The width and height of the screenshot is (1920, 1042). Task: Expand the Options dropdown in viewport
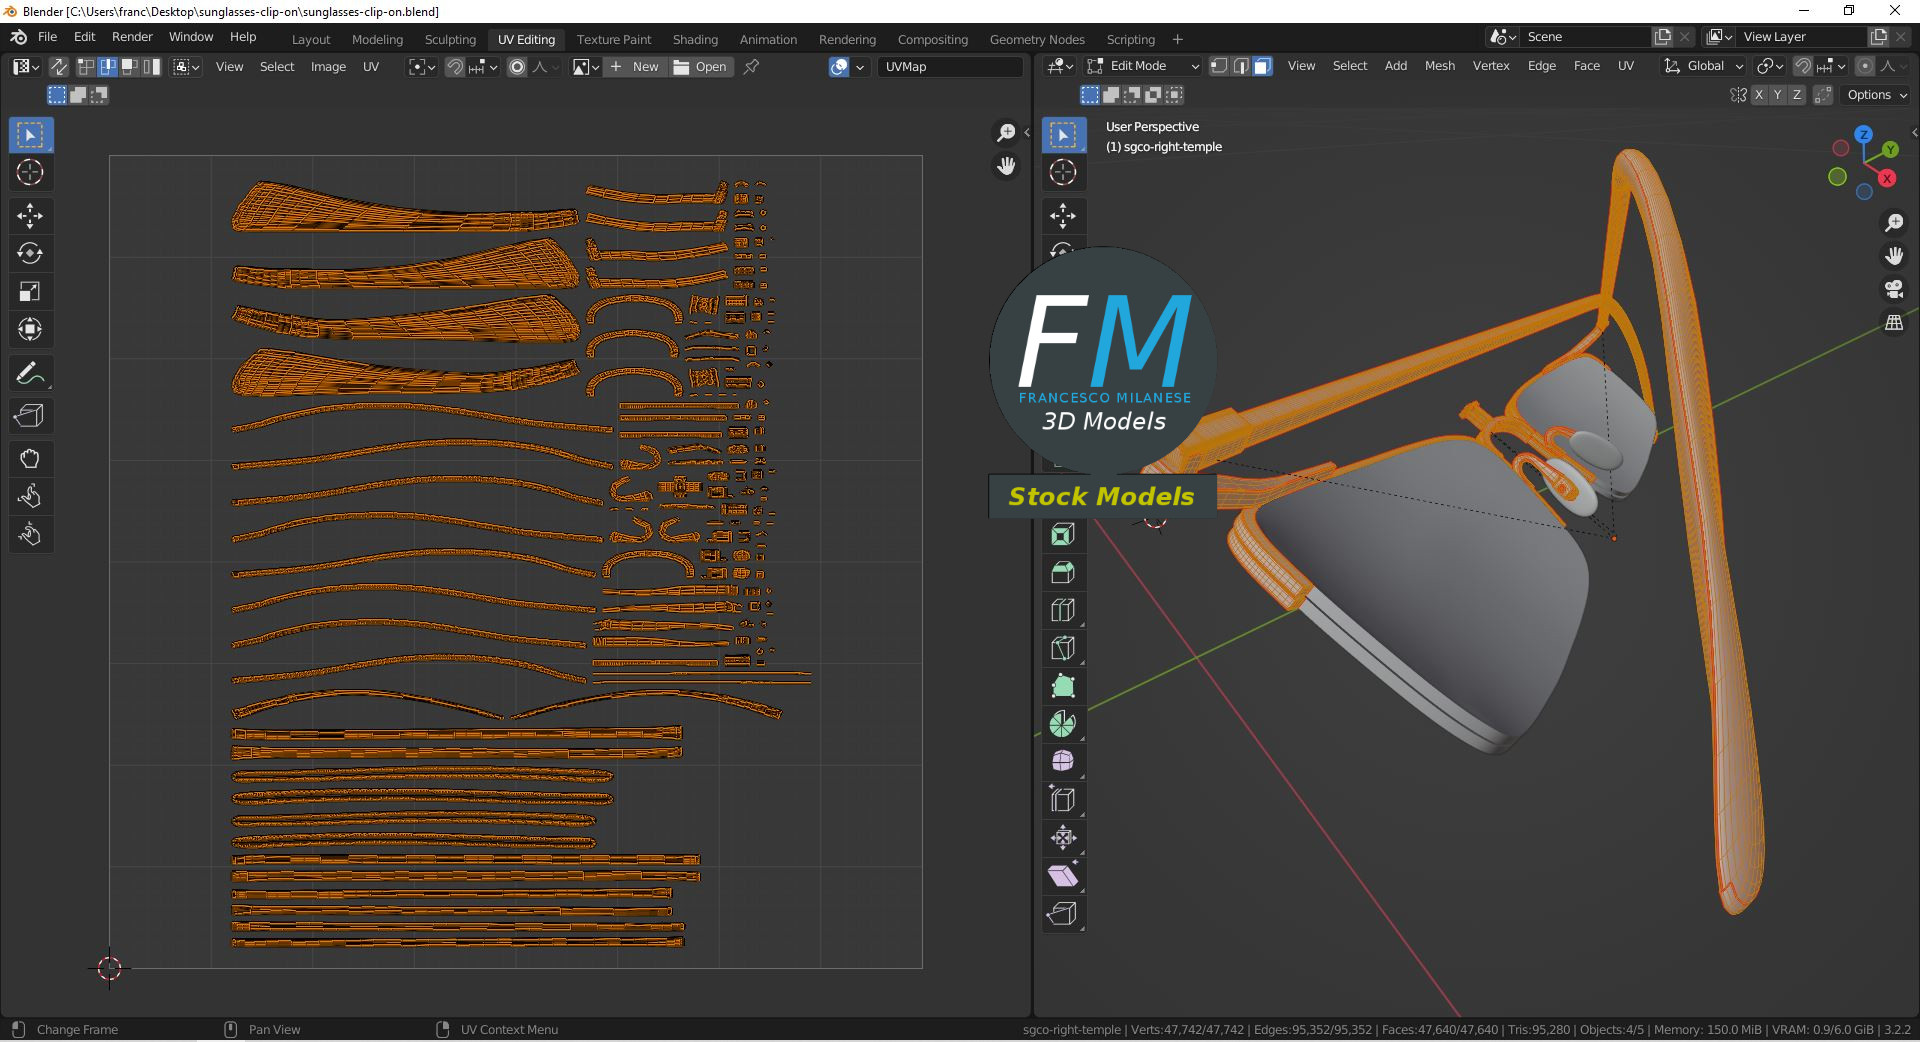[1877, 95]
